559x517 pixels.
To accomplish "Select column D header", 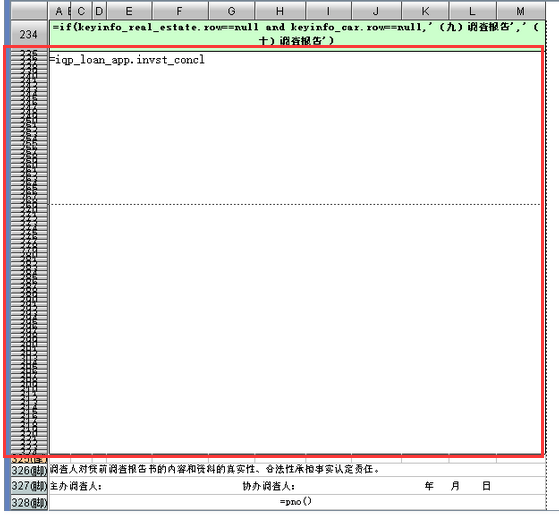I will [x=99, y=11].
